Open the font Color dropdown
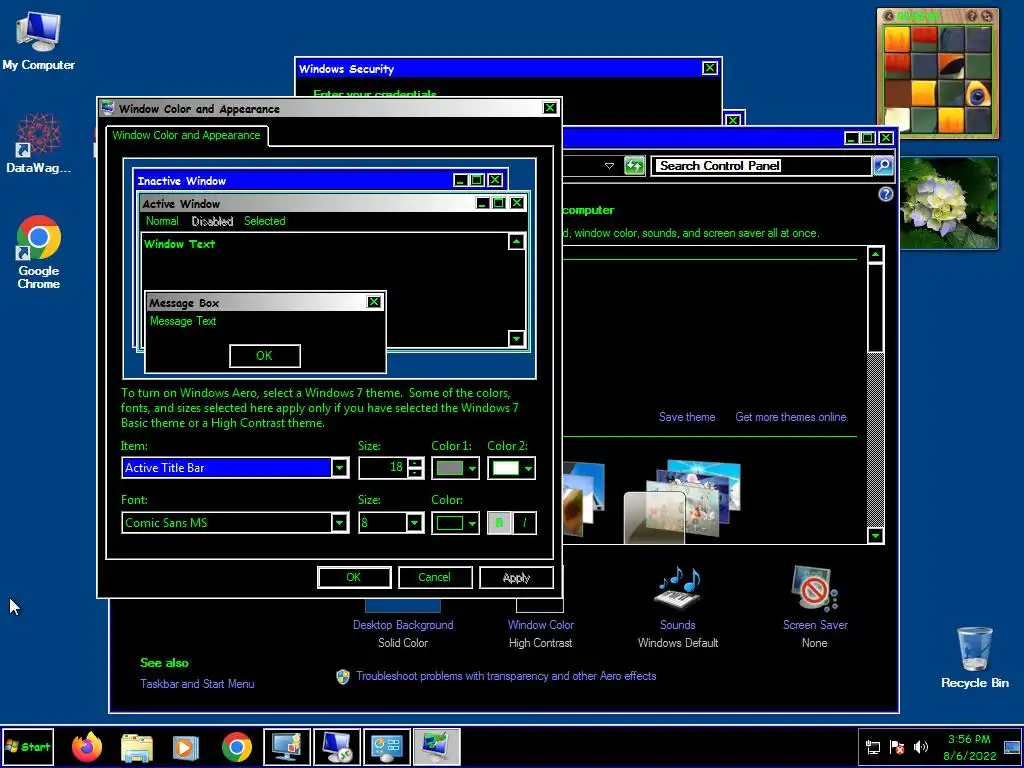Viewport: 1024px width, 768px height. pyautogui.click(x=455, y=522)
